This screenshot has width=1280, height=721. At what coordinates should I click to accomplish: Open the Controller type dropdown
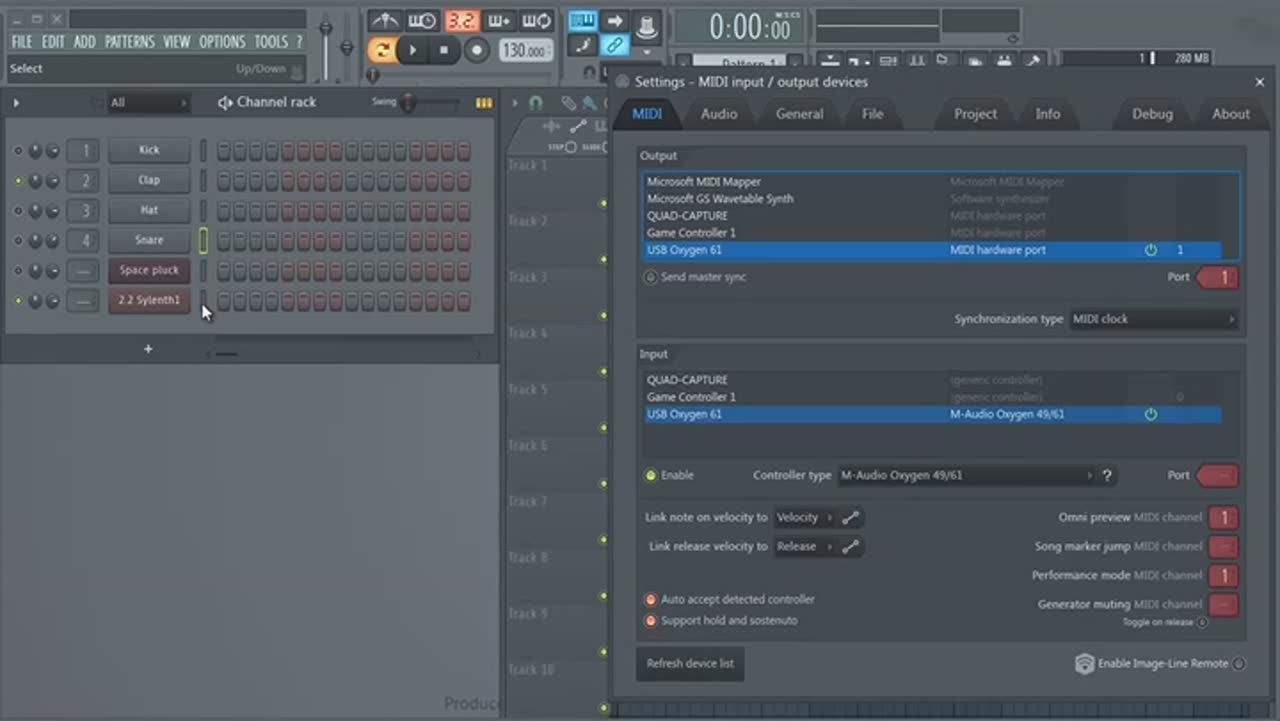click(966, 476)
